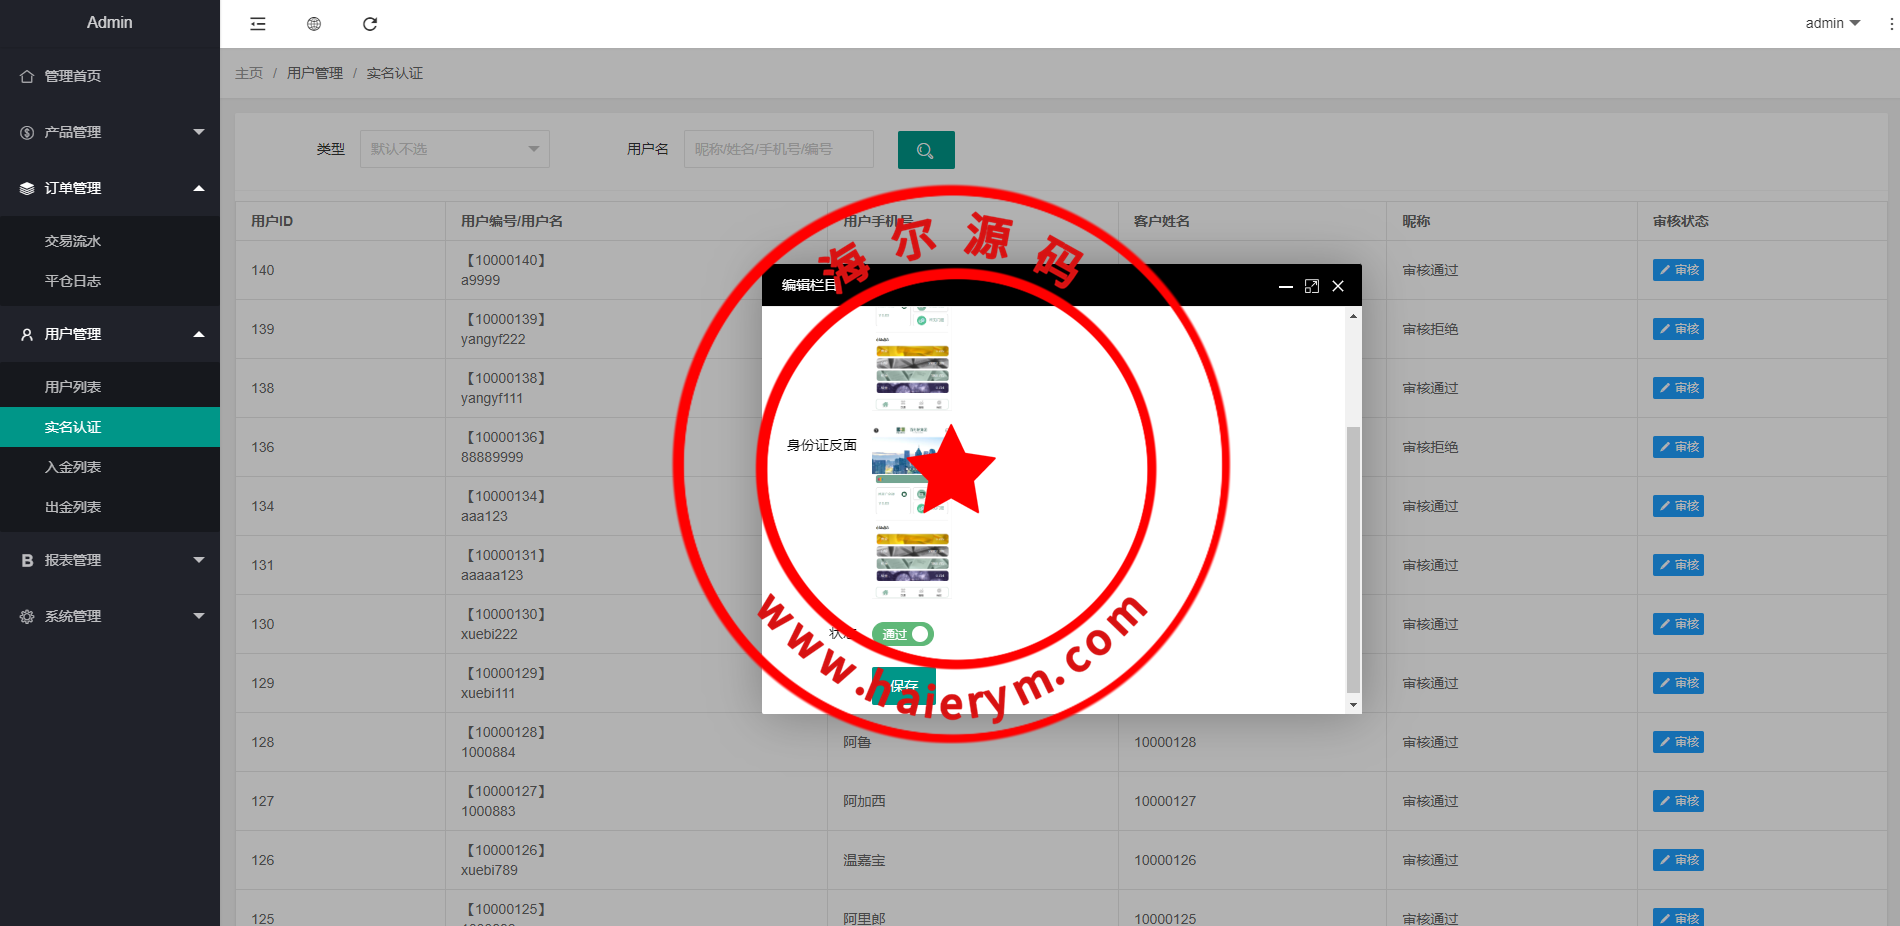This screenshot has width=1900, height=926.
Task: Click 审核 button for user 127
Action: [1678, 801]
